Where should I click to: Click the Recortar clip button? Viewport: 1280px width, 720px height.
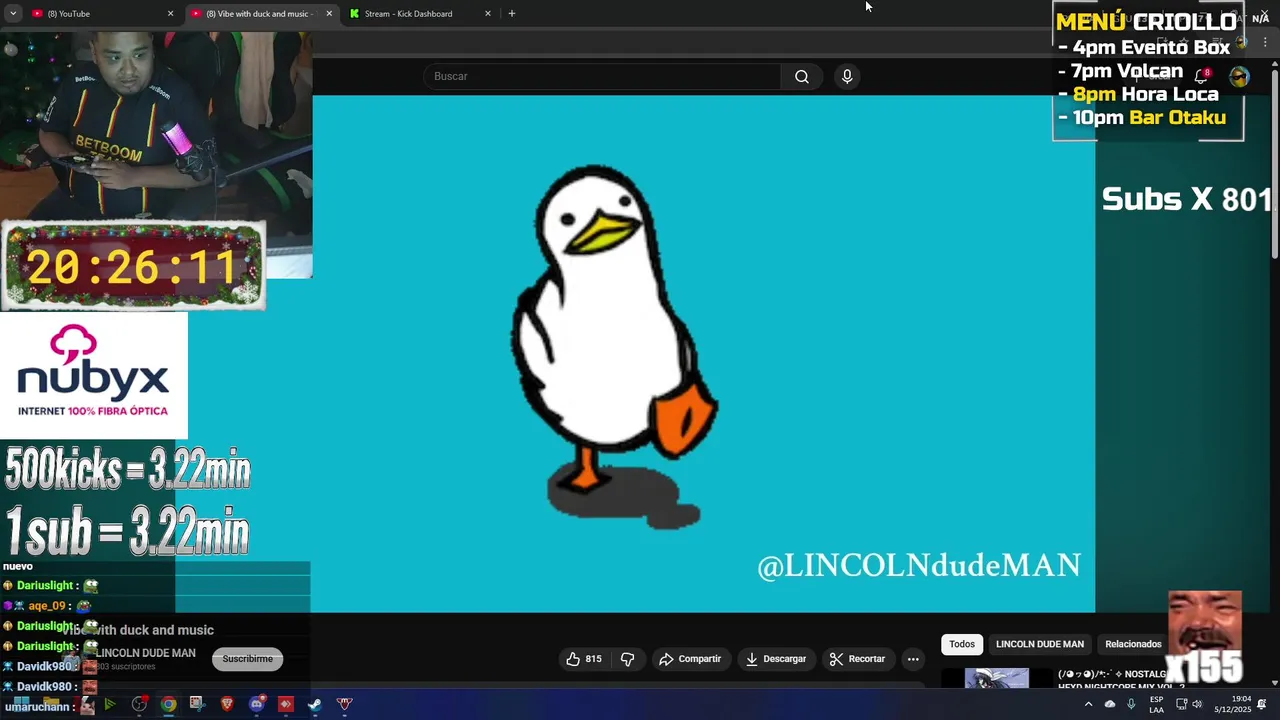[858, 659]
